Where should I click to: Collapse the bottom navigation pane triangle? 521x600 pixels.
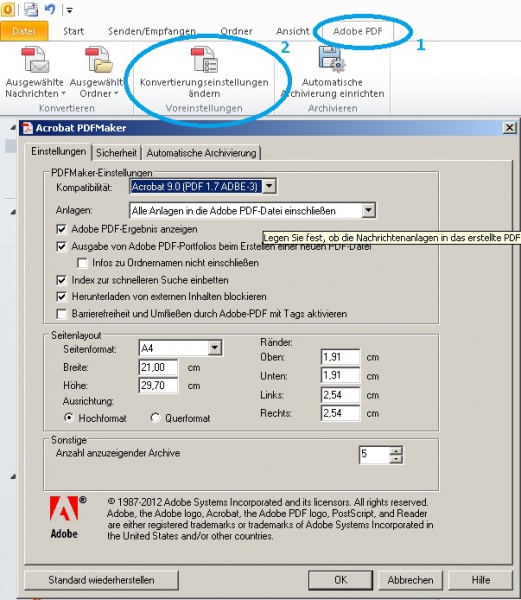click(x=13, y=476)
